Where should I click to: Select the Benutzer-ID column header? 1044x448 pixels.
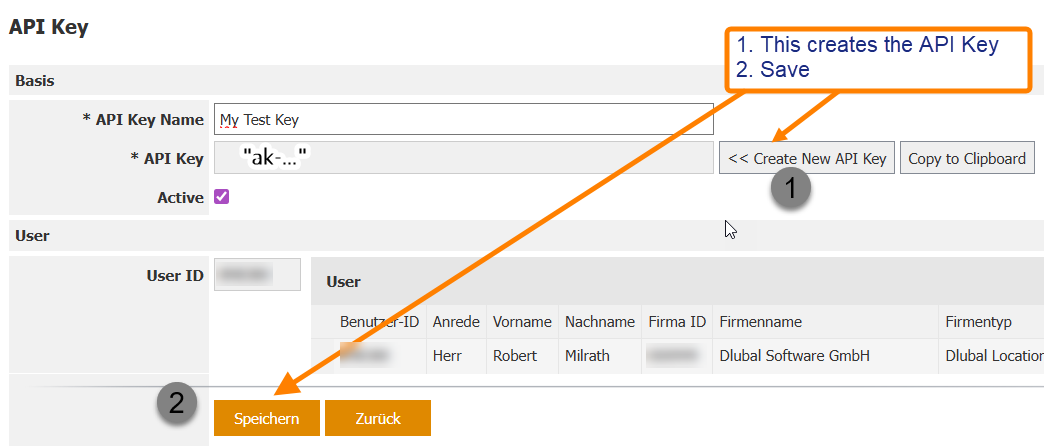pos(380,322)
